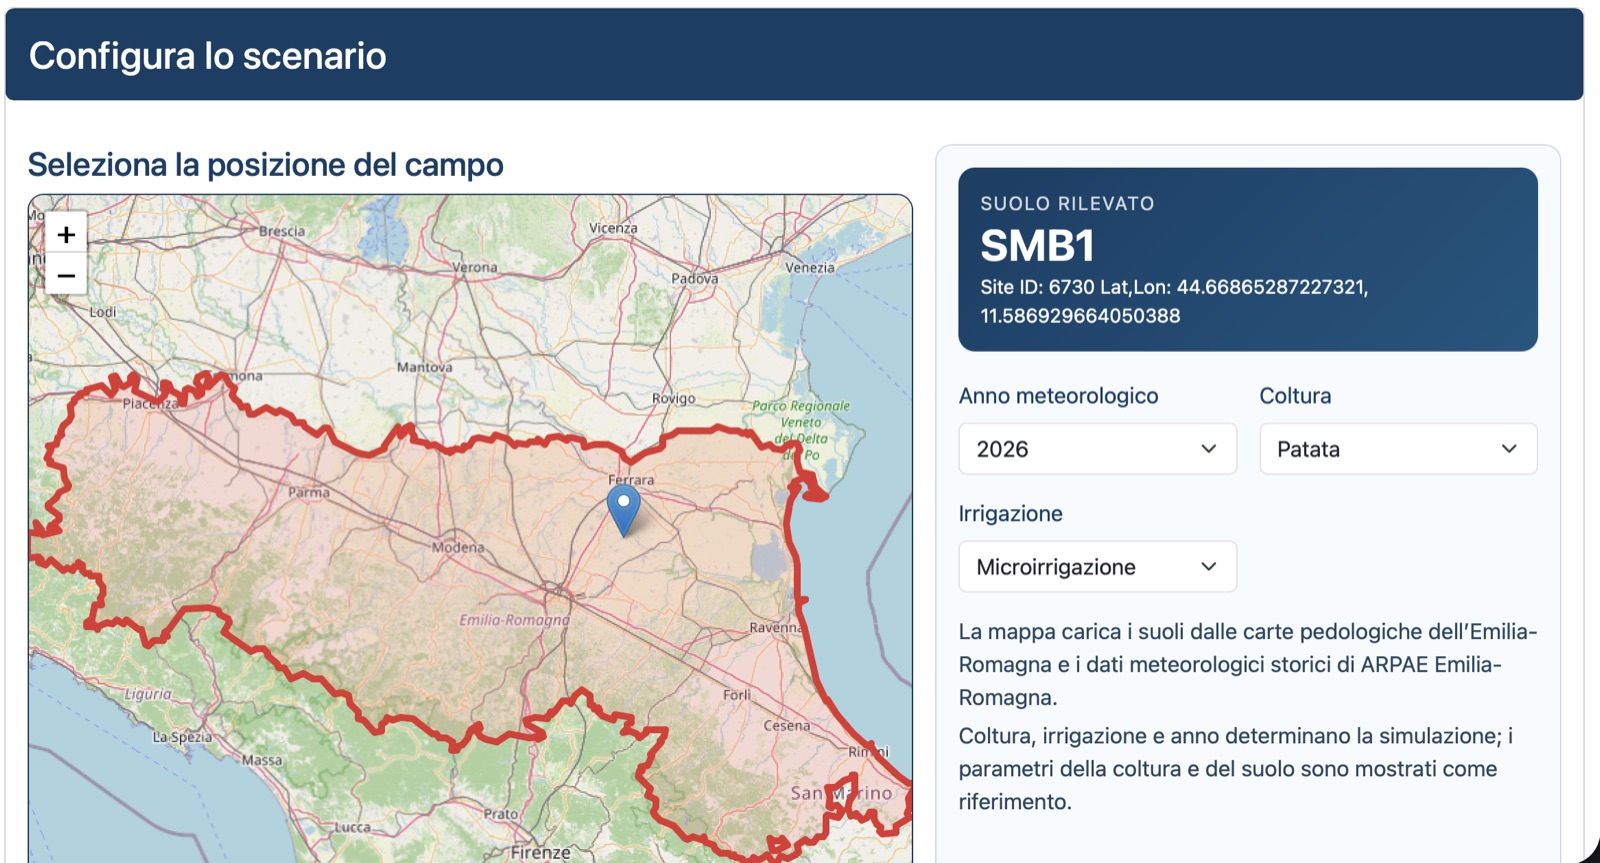Click Verona label on the map
Screen dimensions: 1600x863
pyautogui.click(x=475, y=267)
